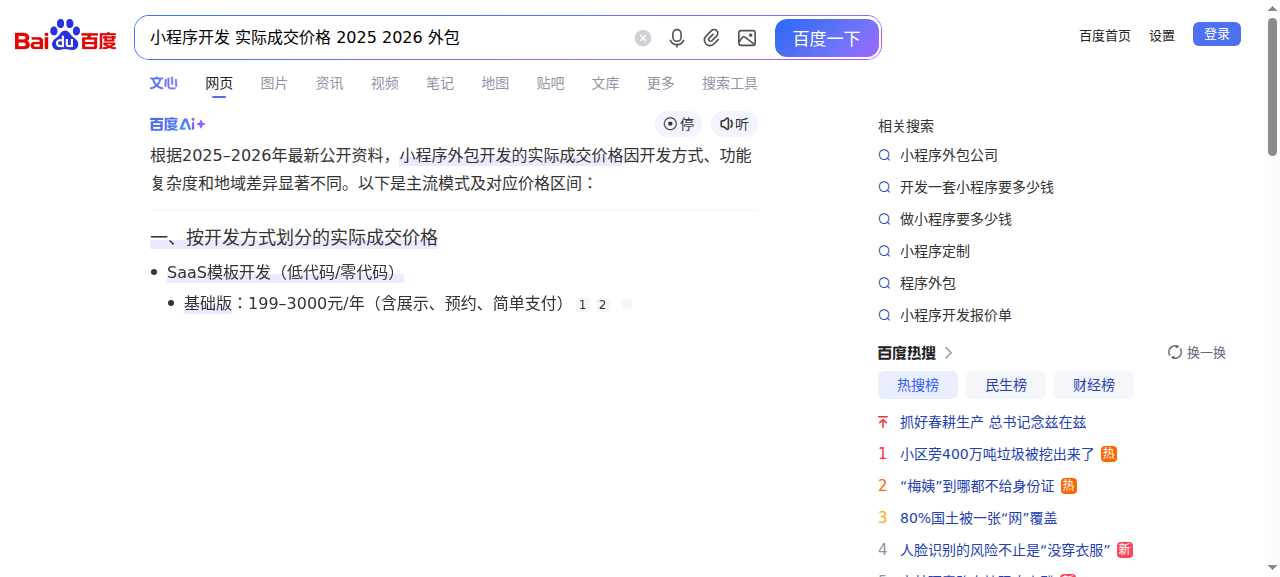The height and width of the screenshot is (577, 1280).
Task: Open related search 小程序外包公司
Action: point(948,156)
